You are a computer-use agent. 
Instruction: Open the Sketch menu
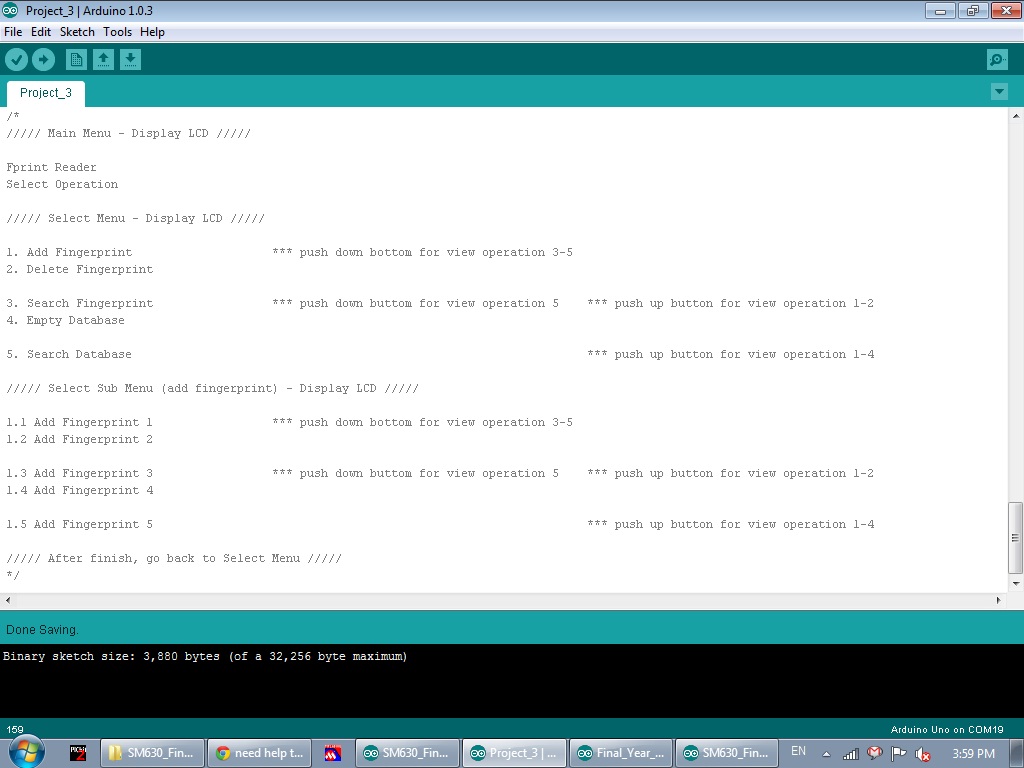pyautogui.click(x=77, y=32)
